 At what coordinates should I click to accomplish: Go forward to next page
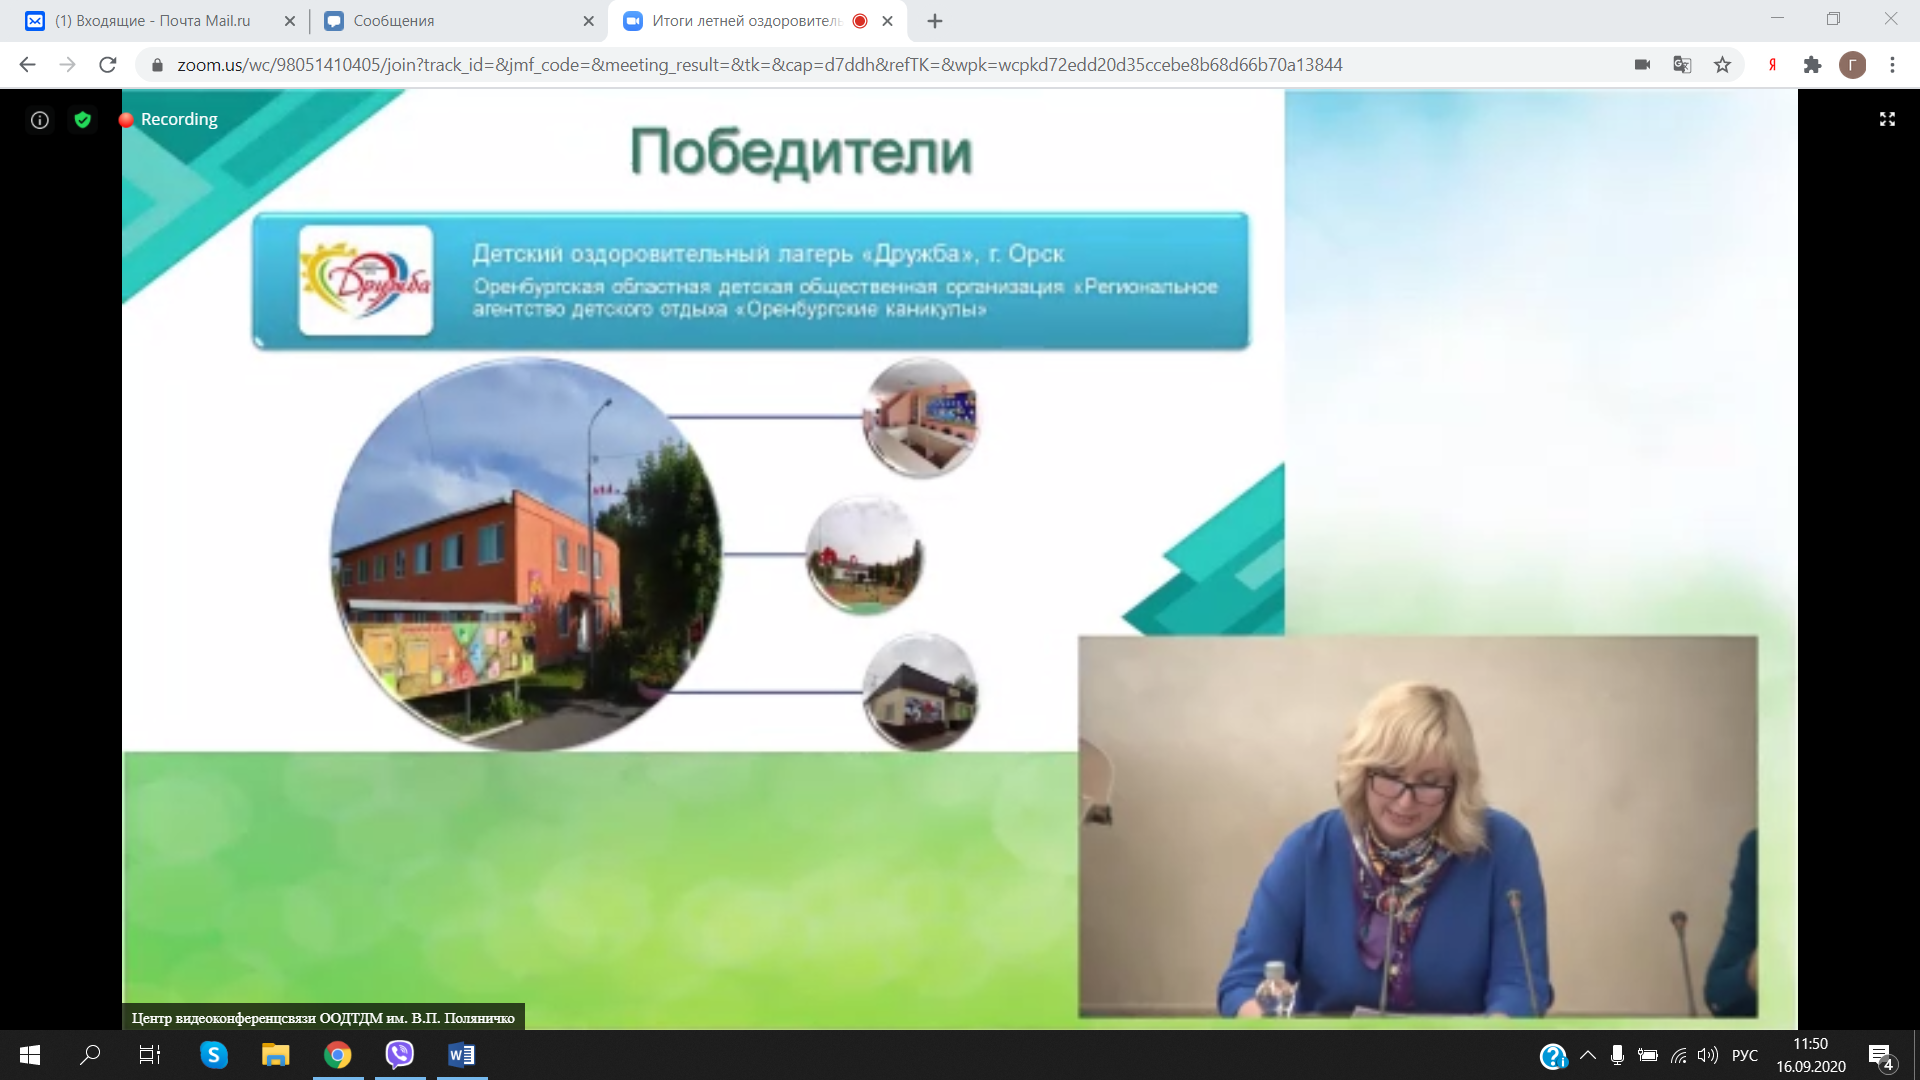tap(67, 65)
